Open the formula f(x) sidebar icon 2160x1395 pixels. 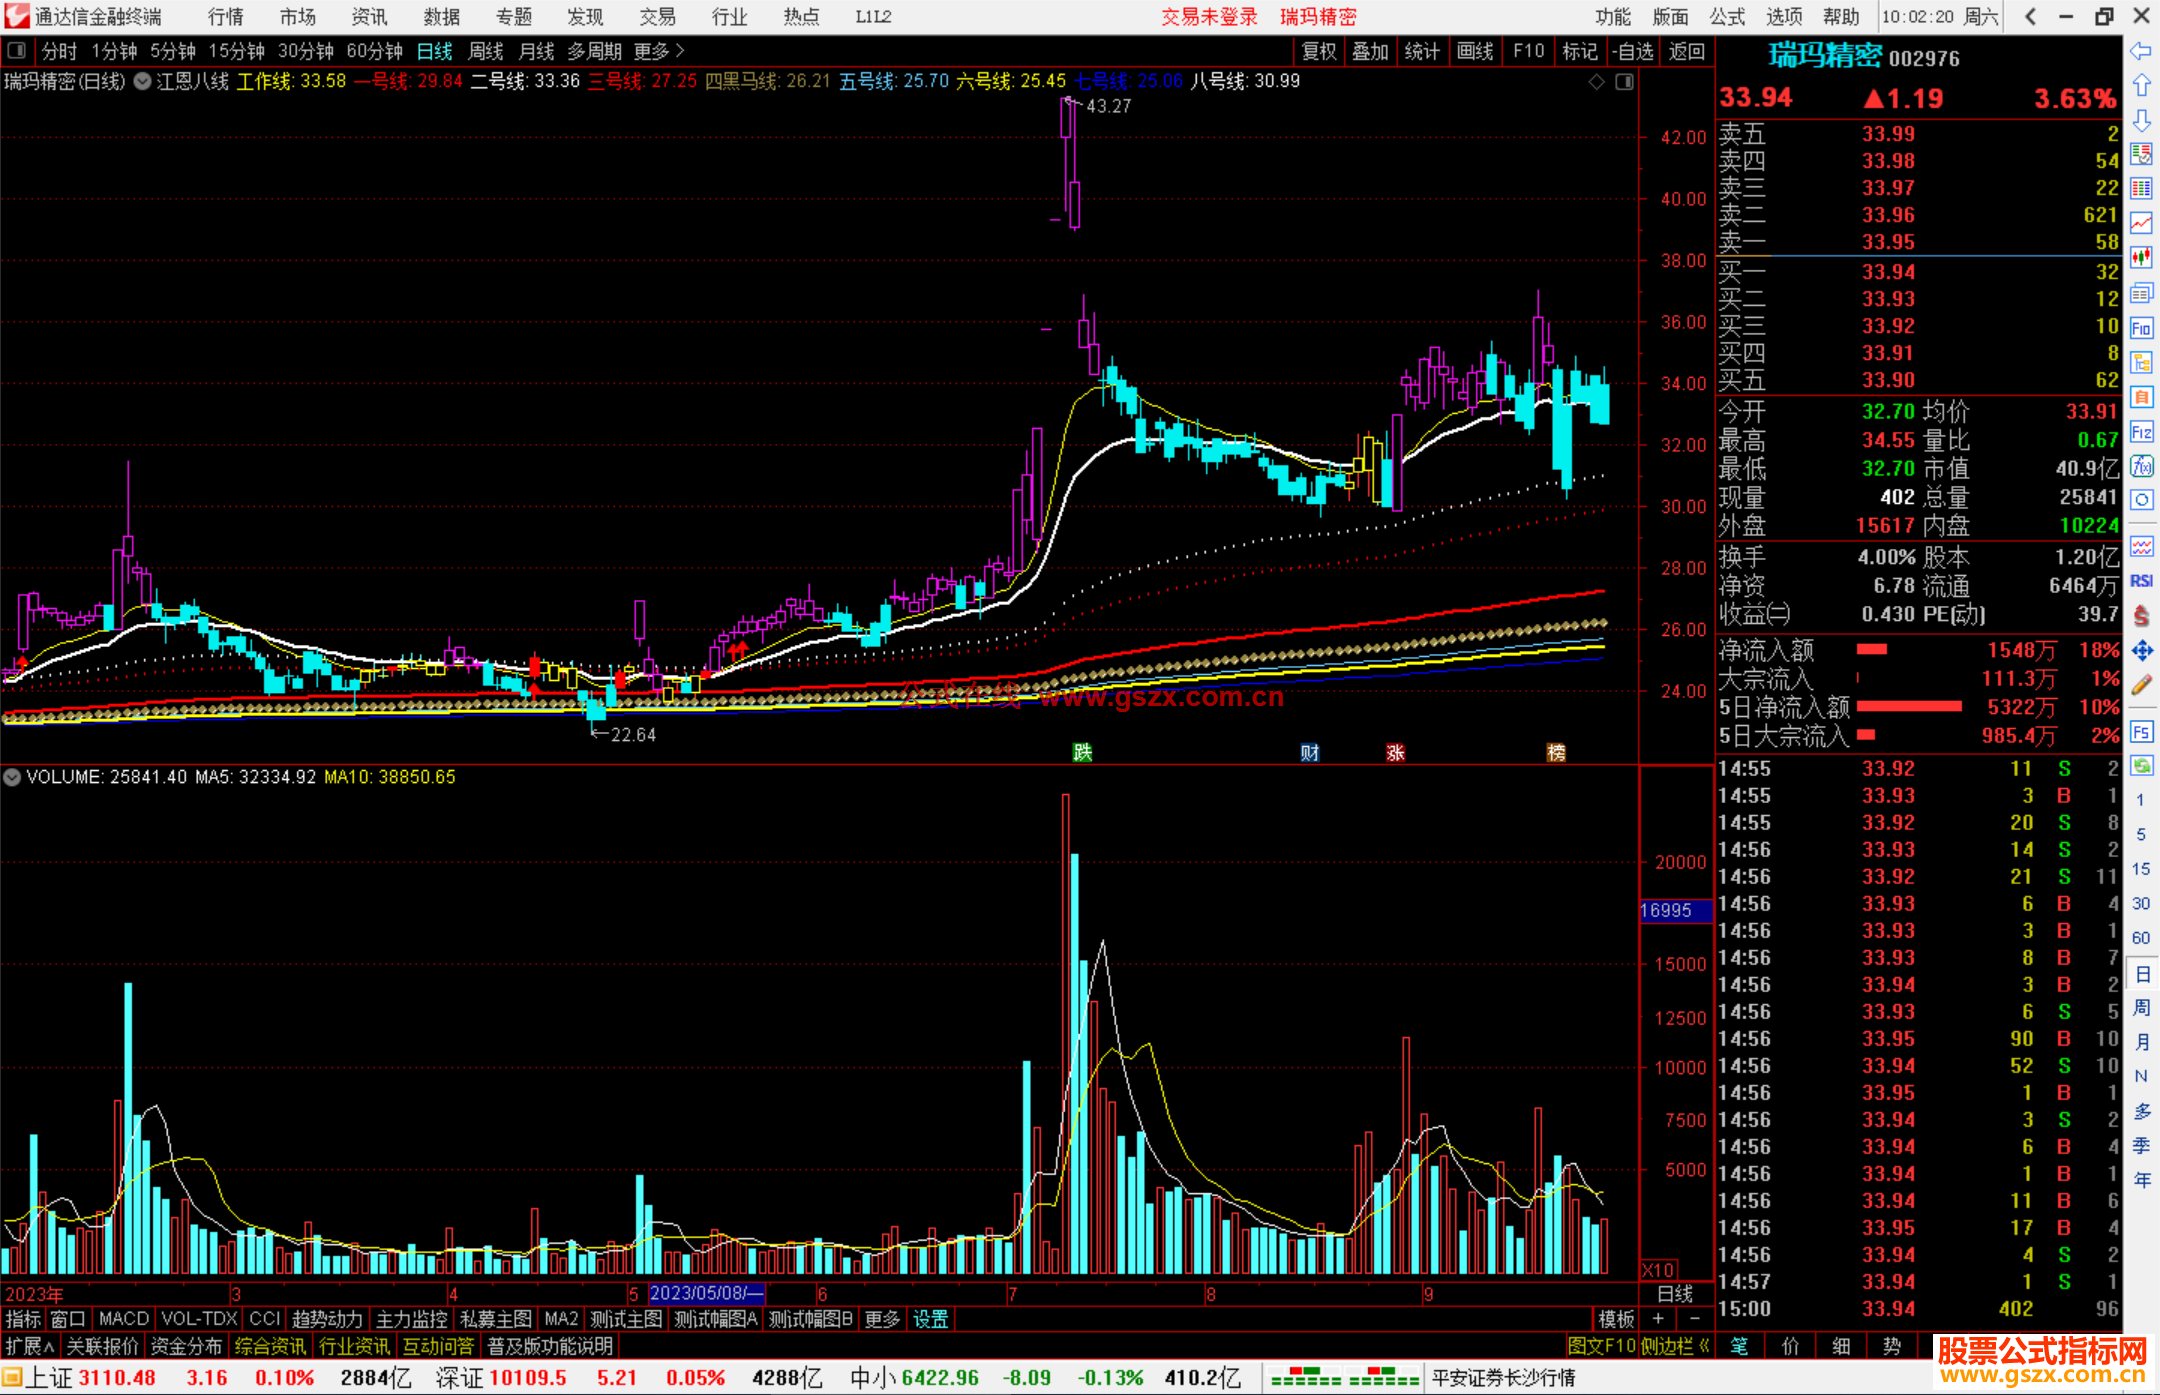[x=2141, y=466]
